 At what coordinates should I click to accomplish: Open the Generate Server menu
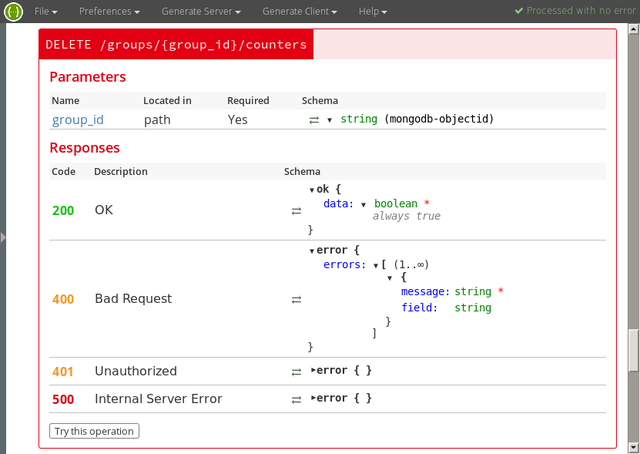(x=201, y=11)
